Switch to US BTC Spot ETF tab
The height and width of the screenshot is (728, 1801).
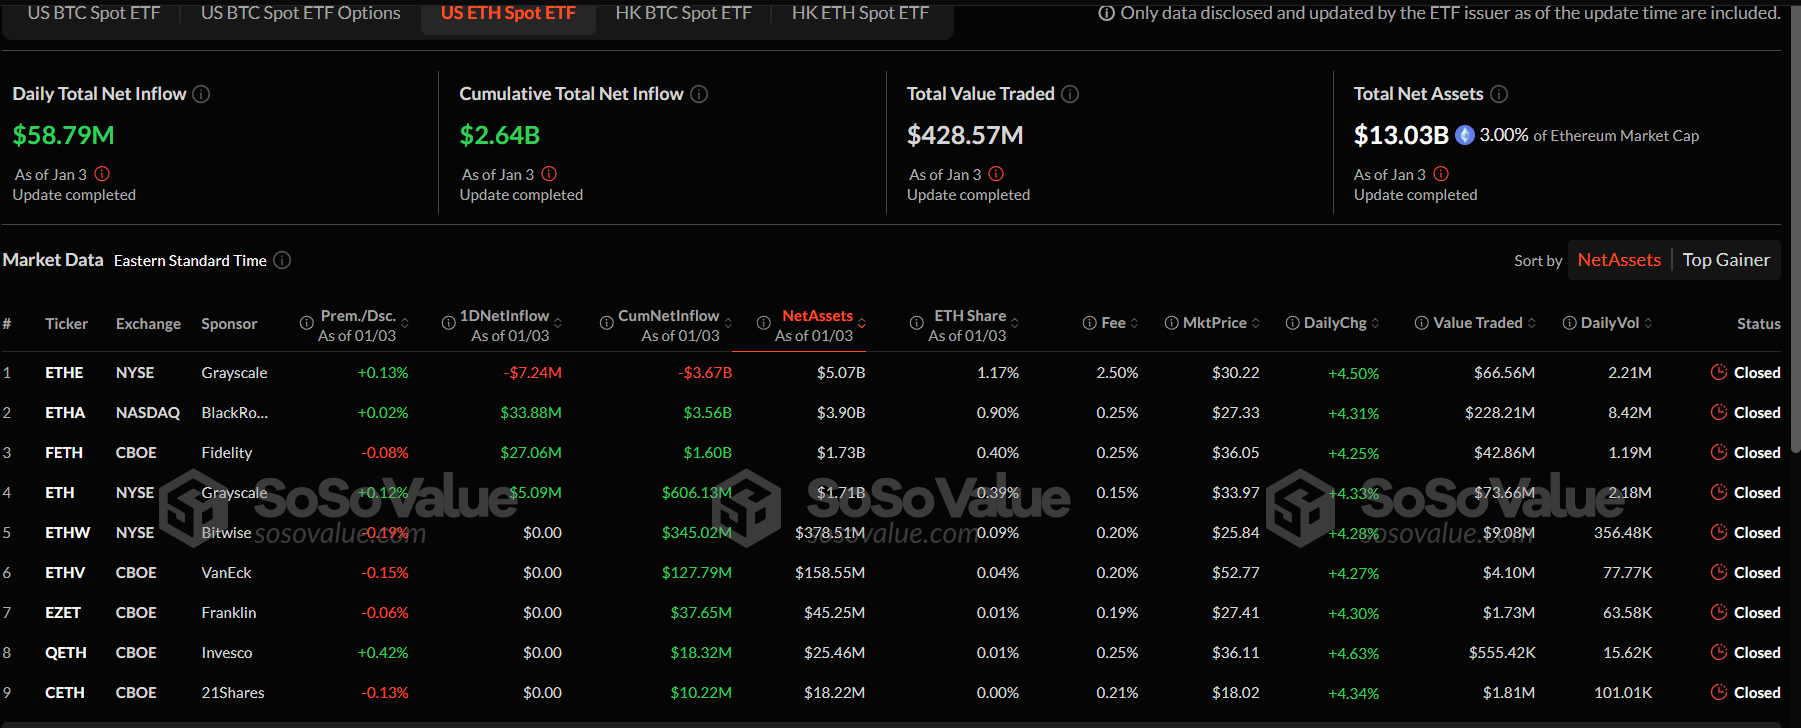94,13
